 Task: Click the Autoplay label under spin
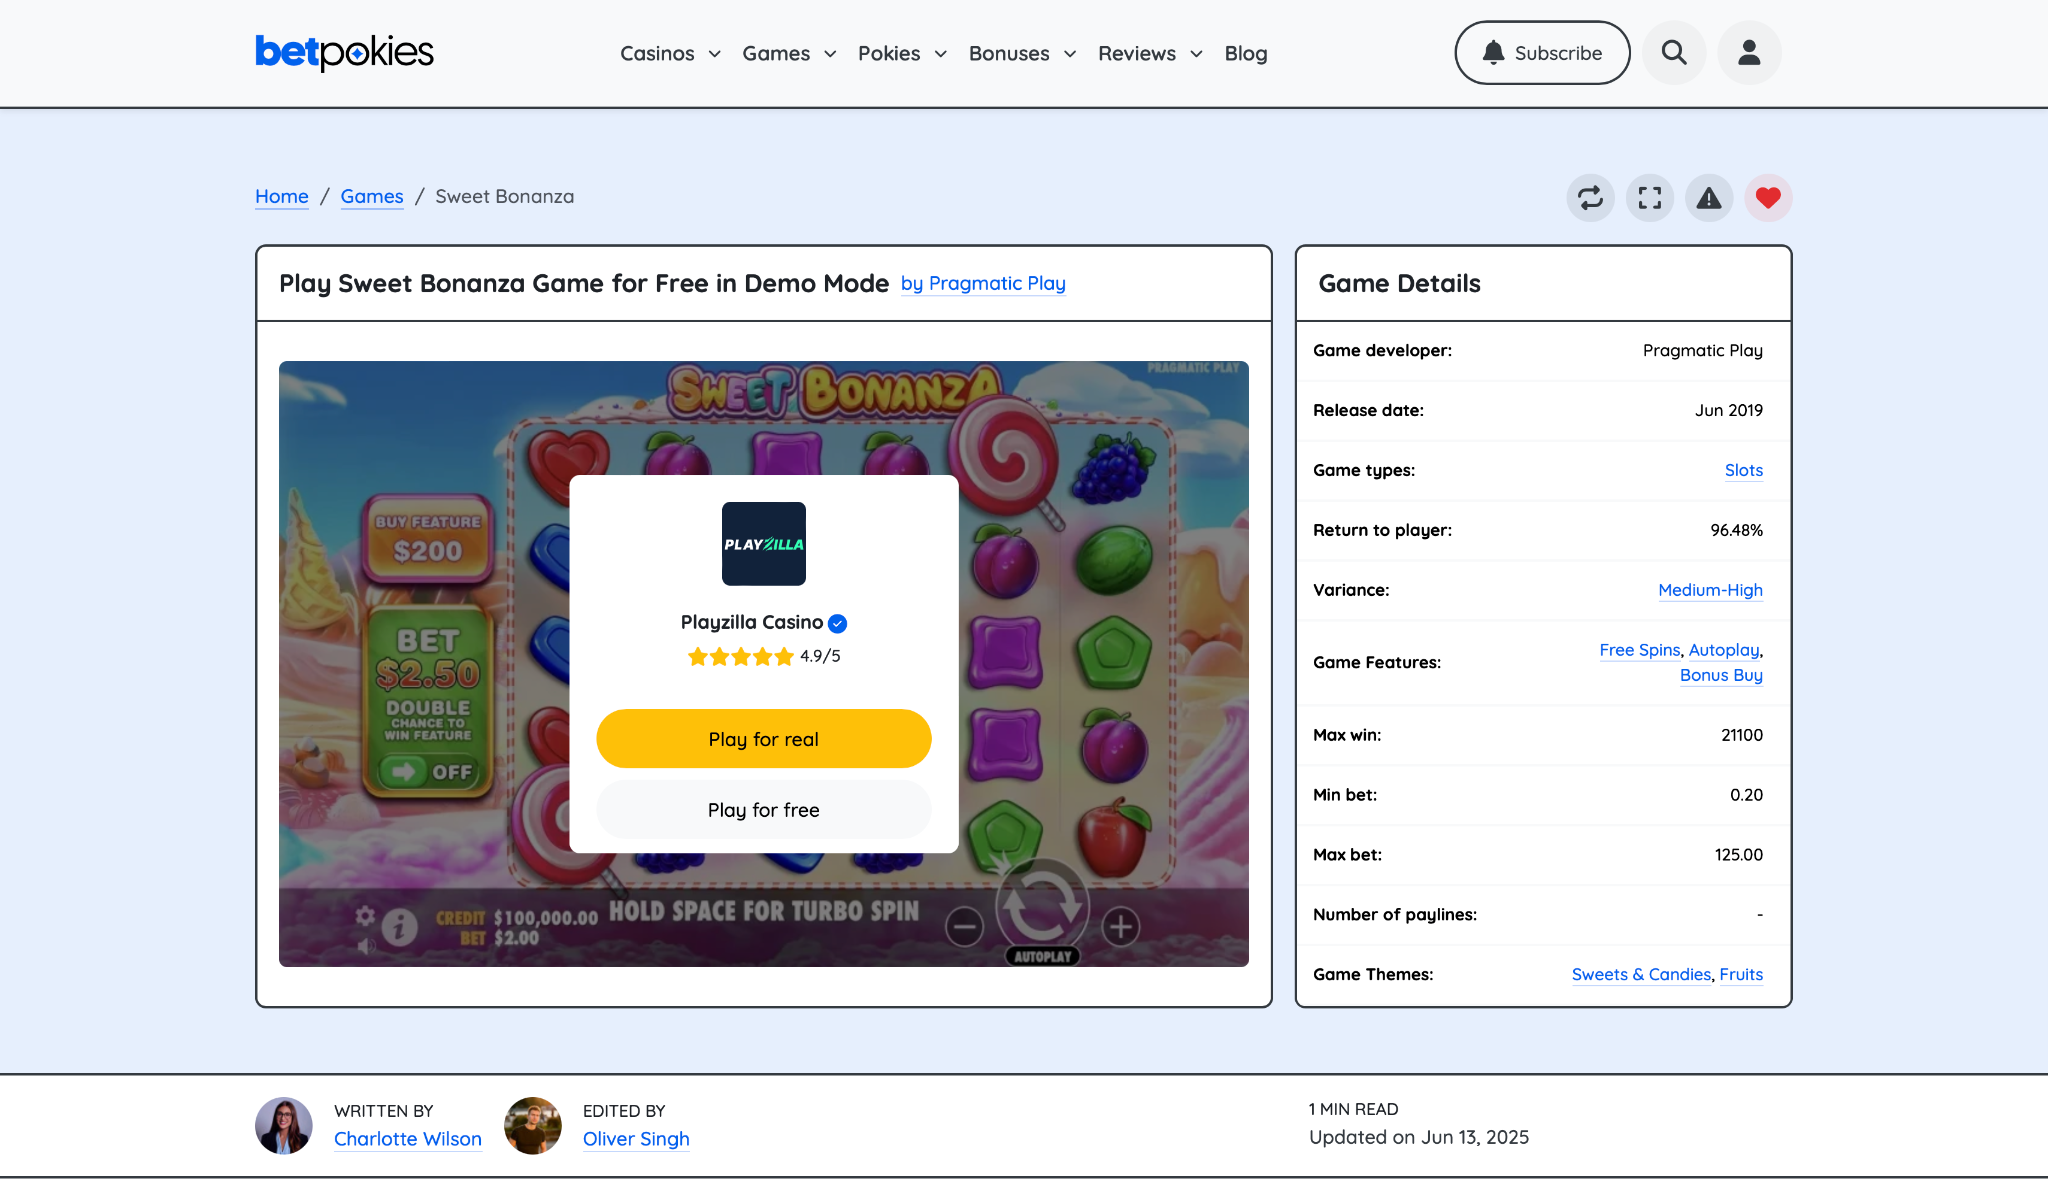click(1042, 957)
